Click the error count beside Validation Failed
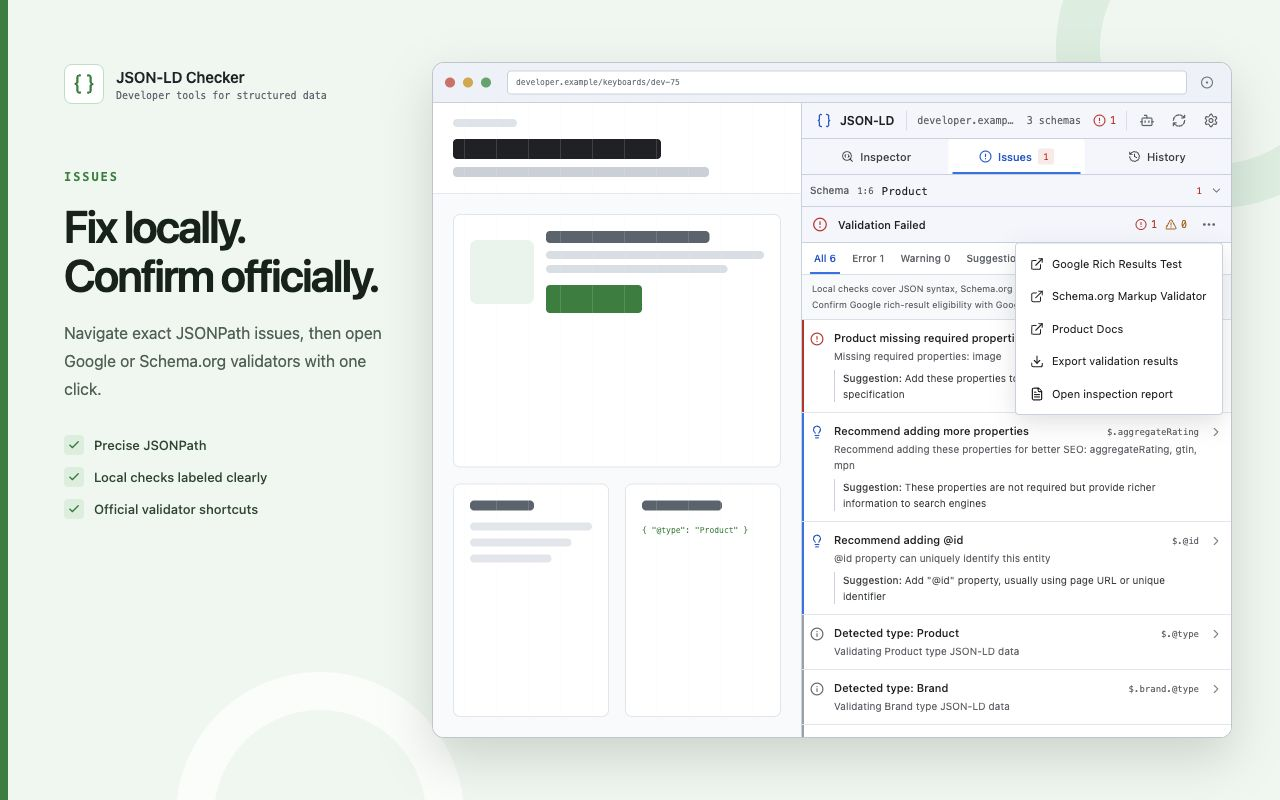The width and height of the screenshot is (1280, 800). 1146,225
